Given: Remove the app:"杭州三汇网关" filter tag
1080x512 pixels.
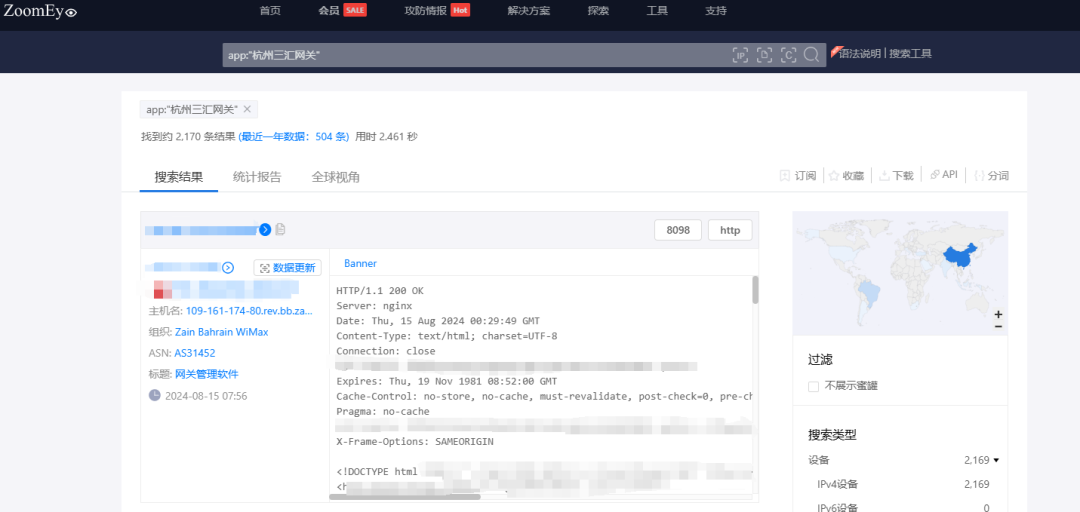Looking at the screenshot, I should [x=247, y=109].
